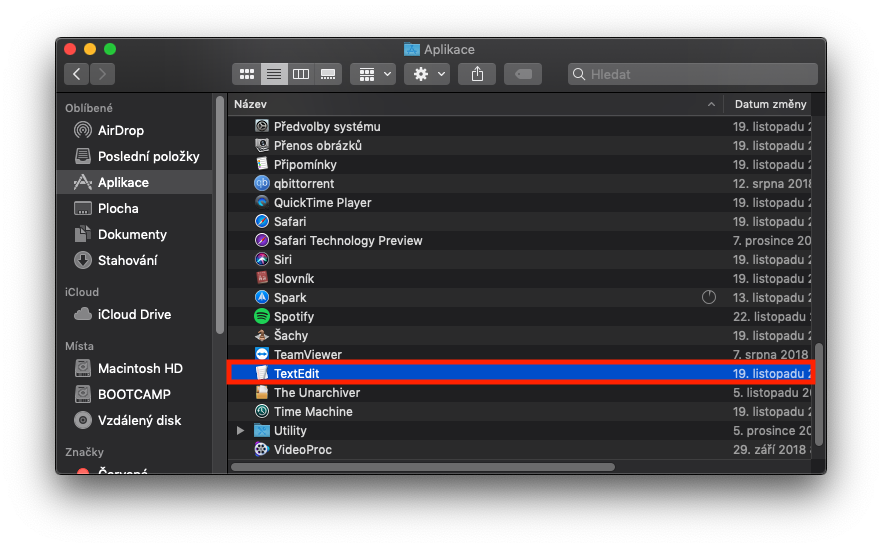This screenshot has width=882, height=548.
Task: Select the Šachy app icon
Action: point(262,335)
